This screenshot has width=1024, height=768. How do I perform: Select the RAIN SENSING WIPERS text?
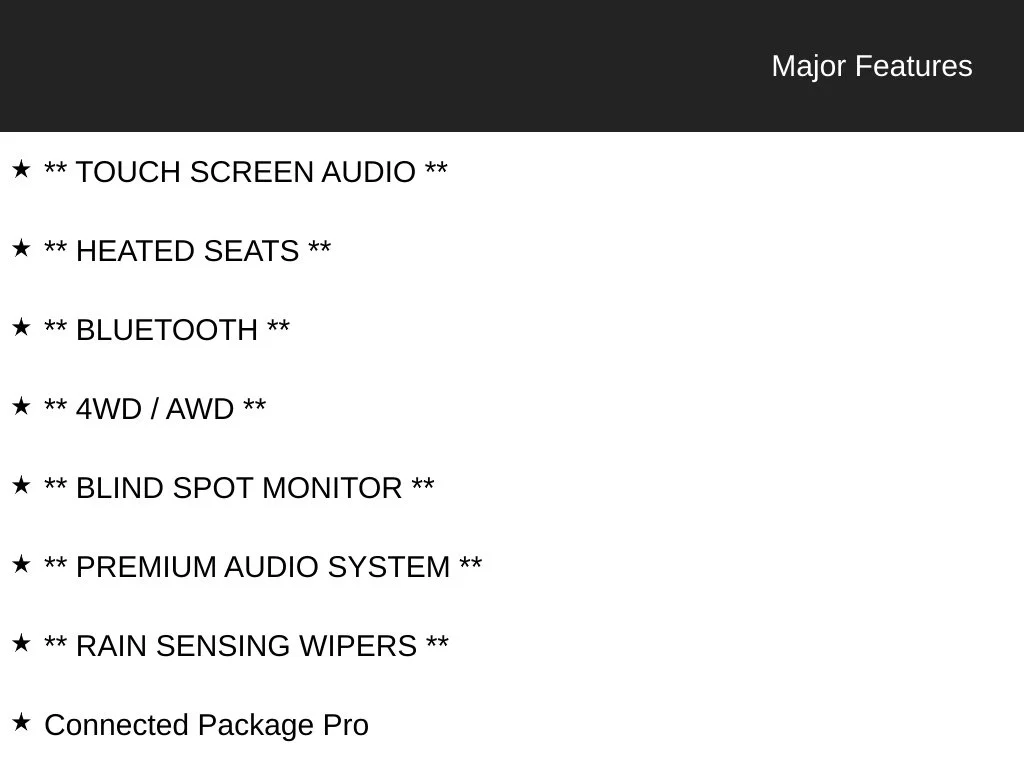tap(246, 647)
